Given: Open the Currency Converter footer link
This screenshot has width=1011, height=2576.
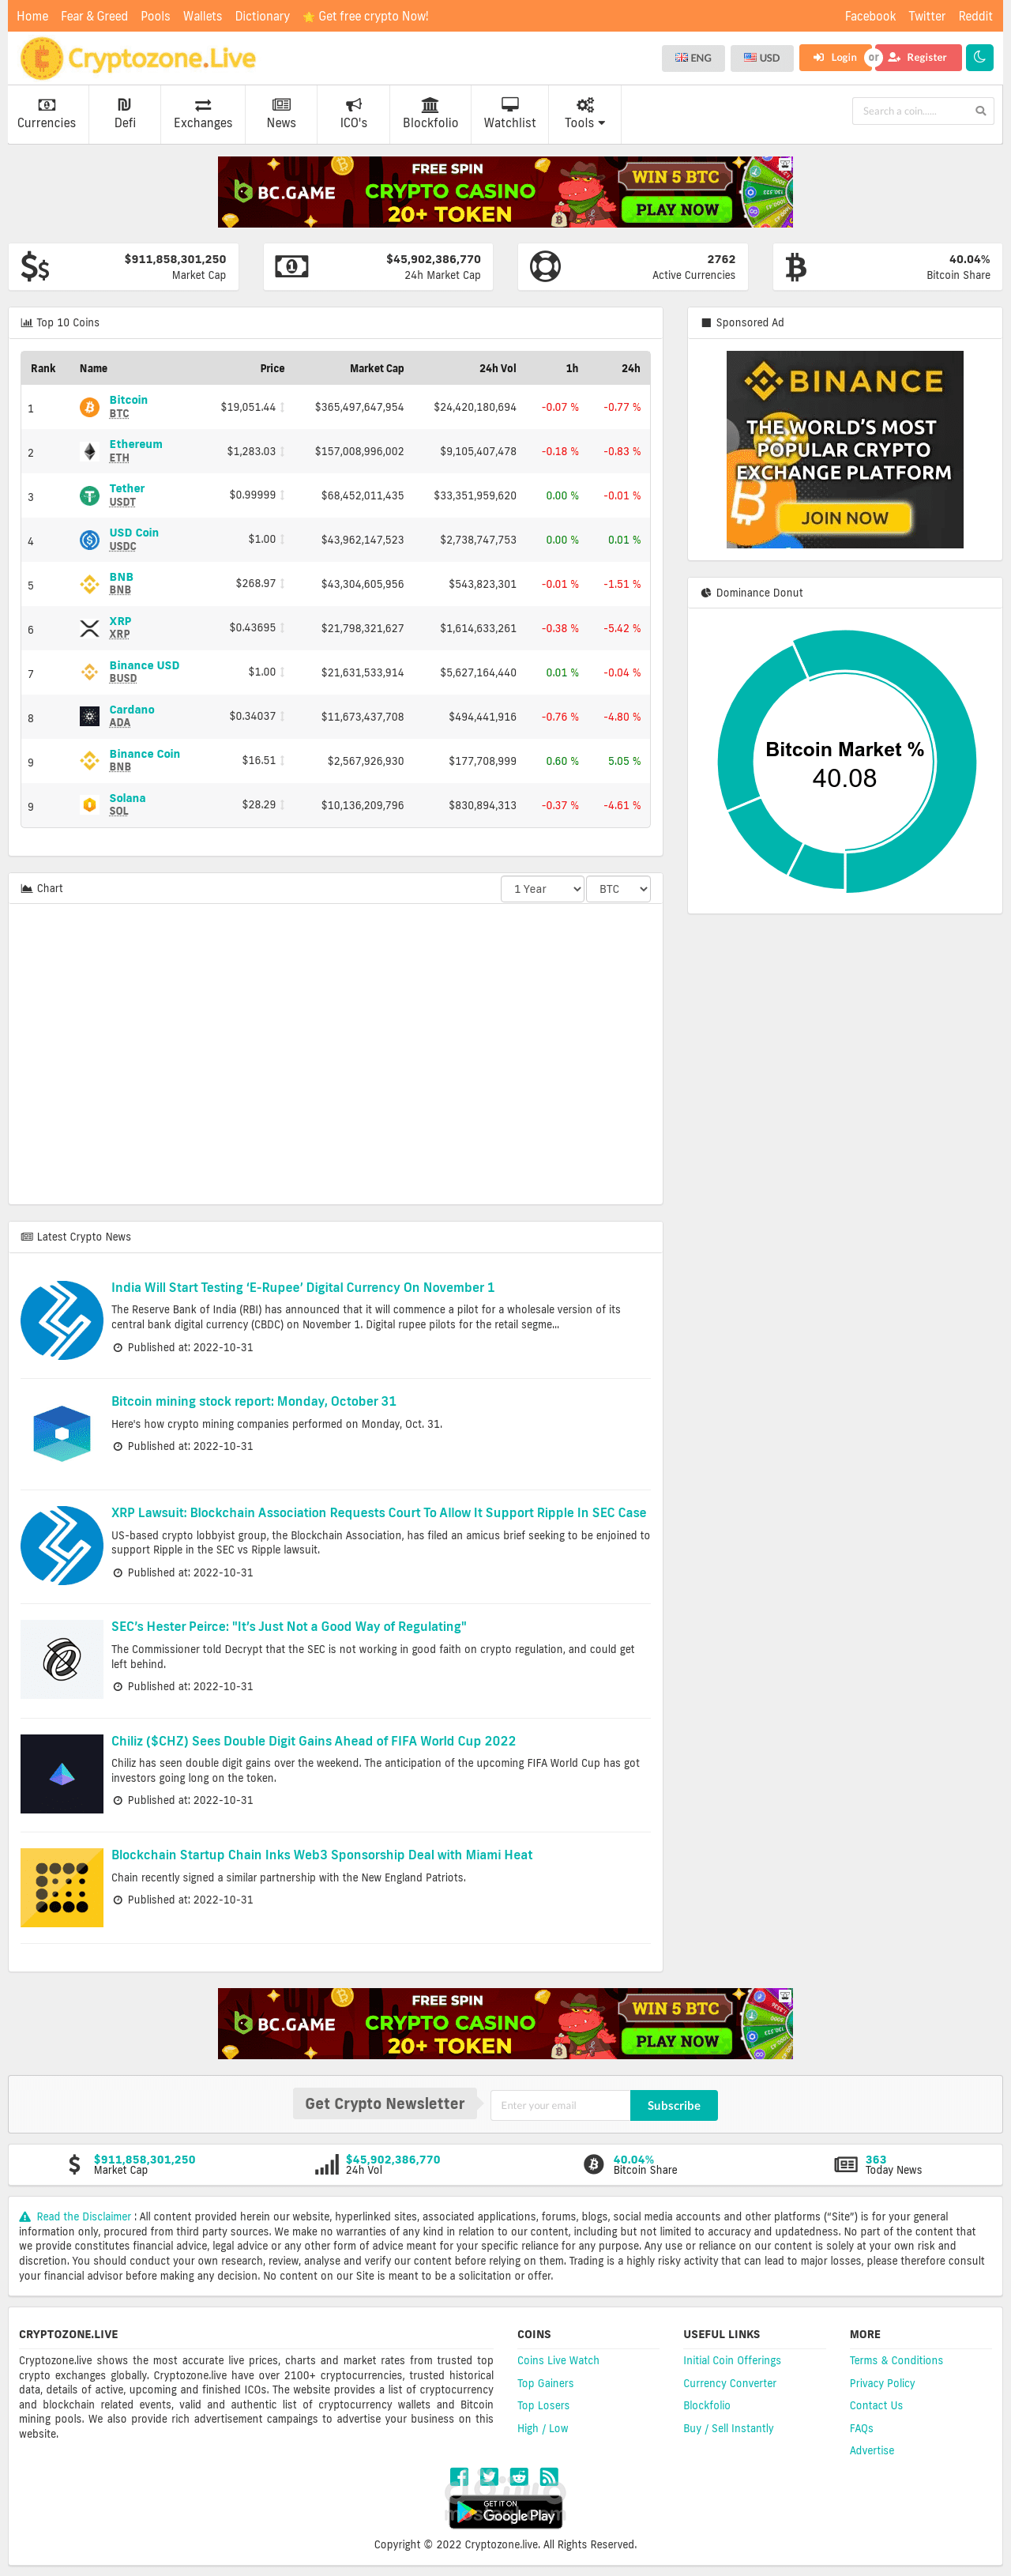Looking at the screenshot, I should point(730,2383).
